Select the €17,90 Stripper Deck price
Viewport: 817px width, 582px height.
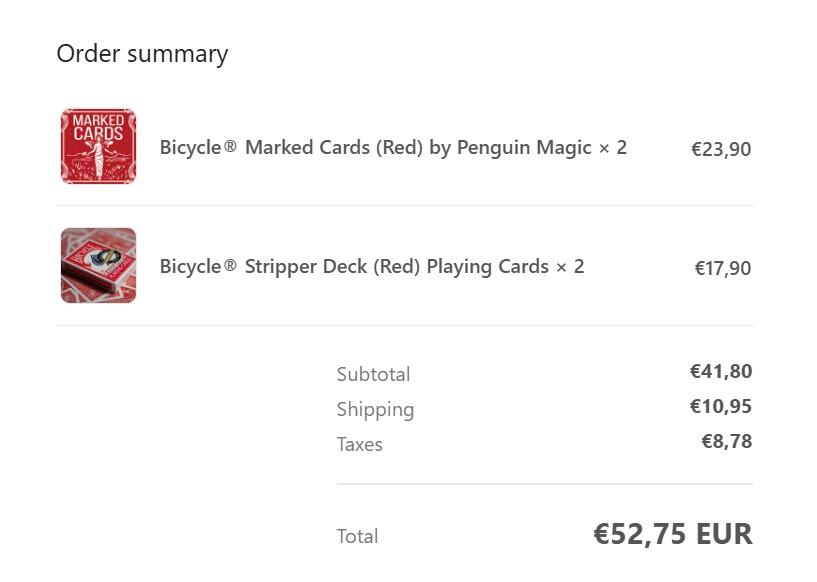pyautogui.click(x=723, y=268)
